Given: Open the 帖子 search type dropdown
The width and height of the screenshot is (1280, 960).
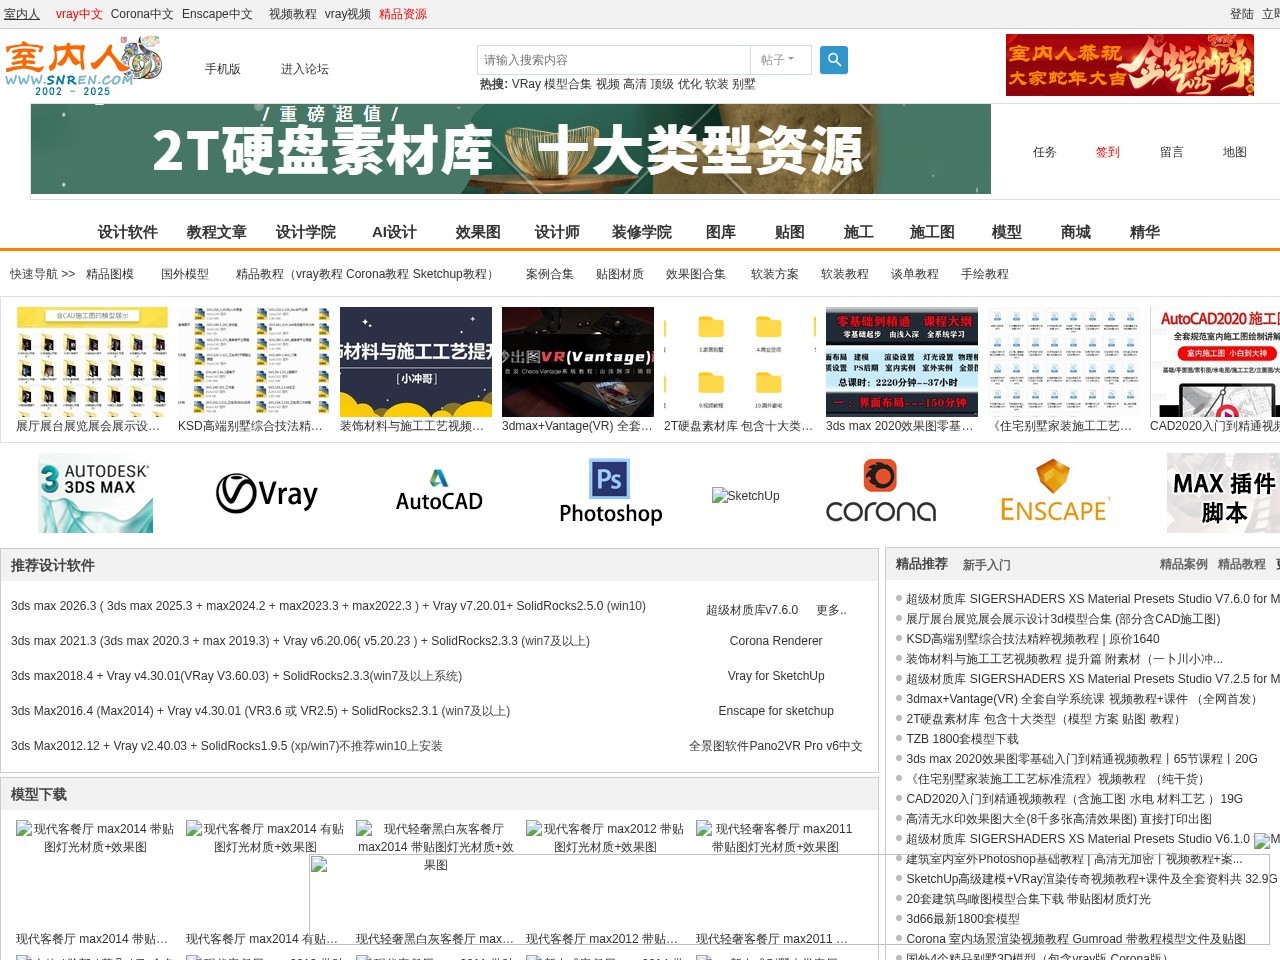Looking at the screenshot, I should (778, 60).
